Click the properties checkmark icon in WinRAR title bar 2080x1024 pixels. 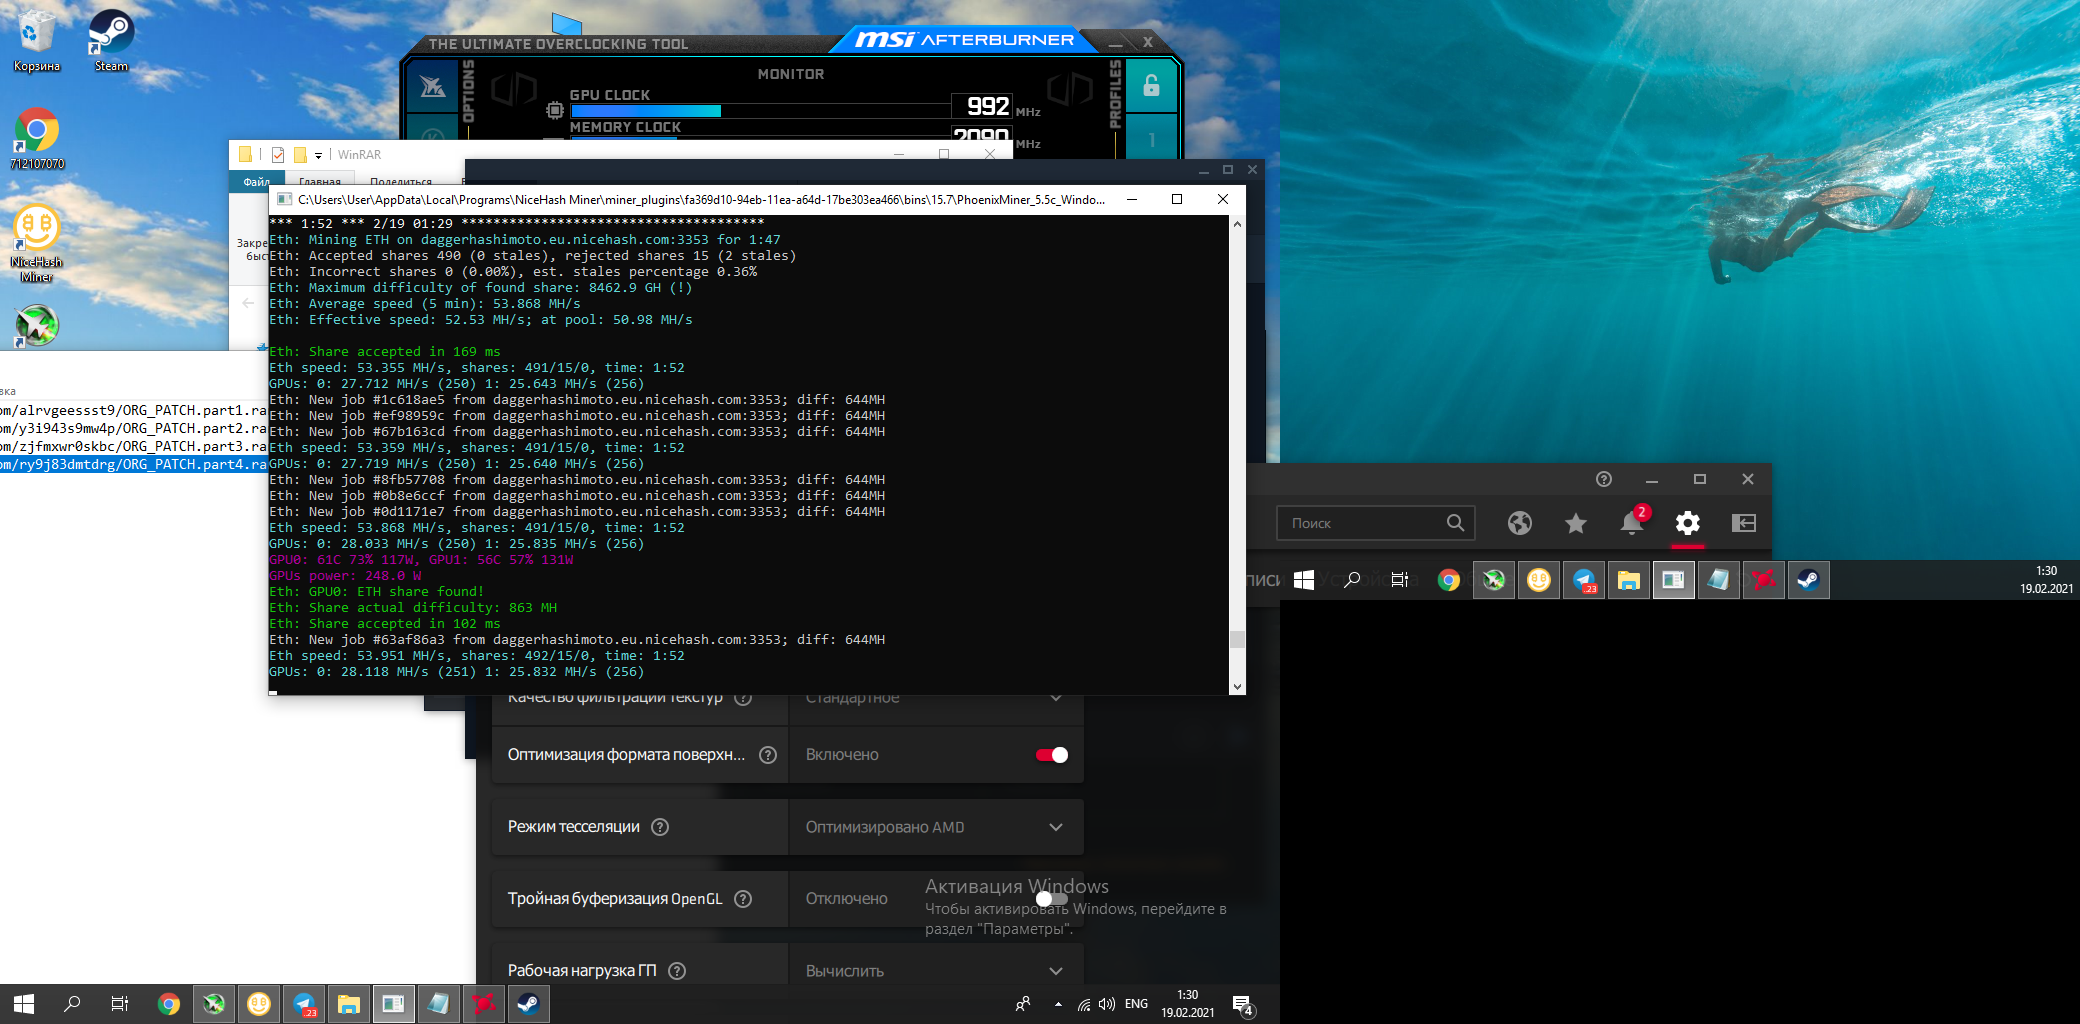click(278, 155)
